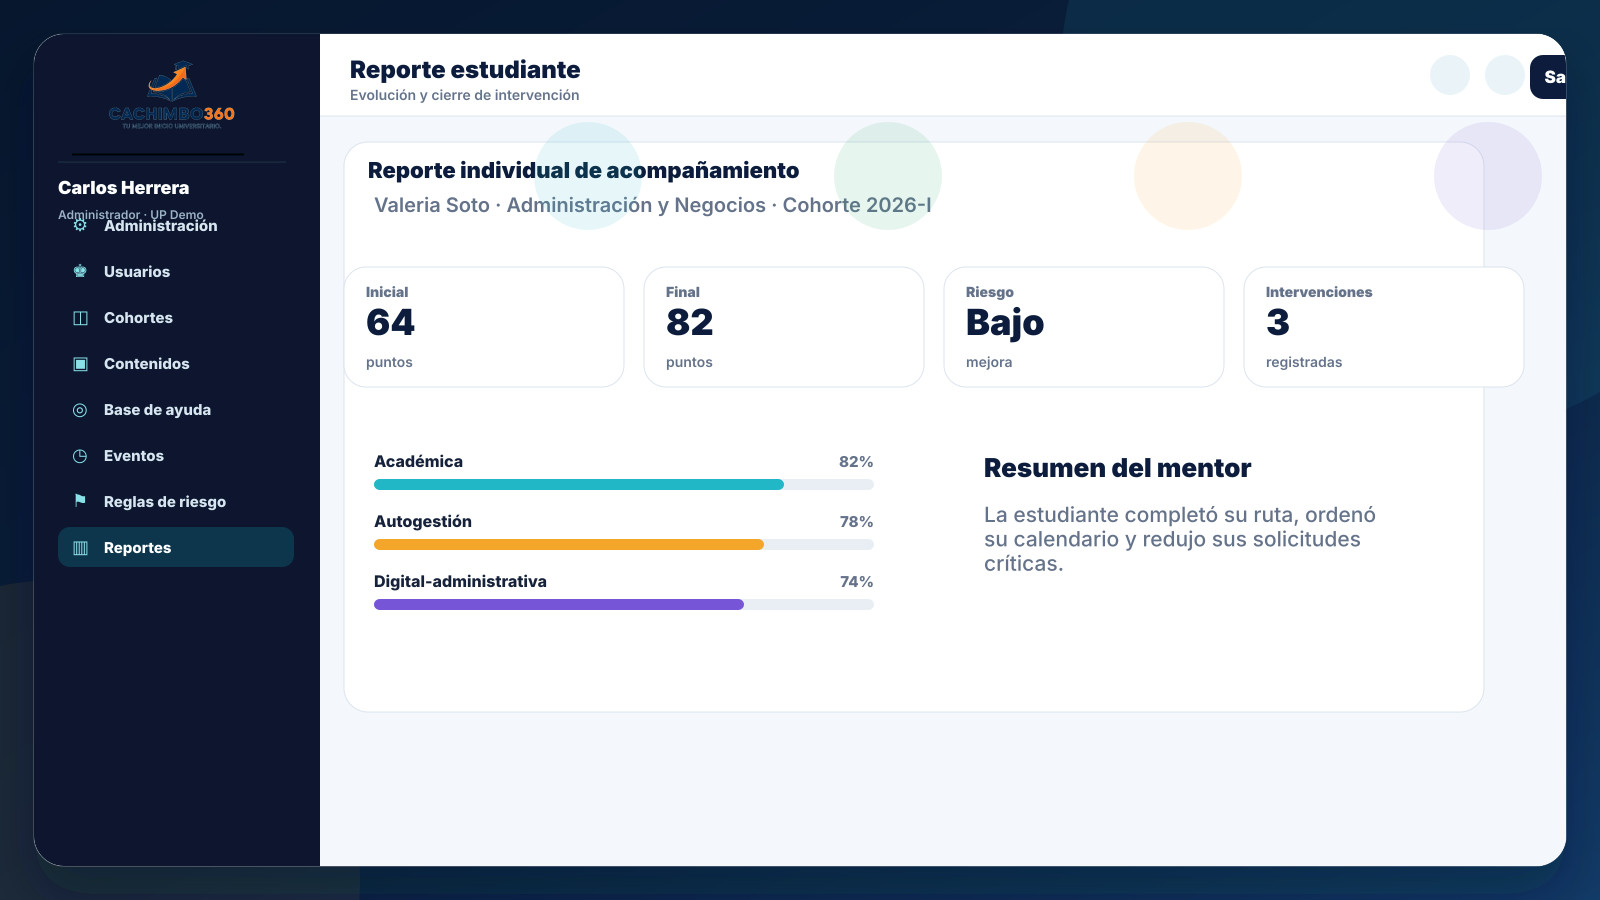Click the Eventos clock icon
1600x900 pixels.
[80, 456]
